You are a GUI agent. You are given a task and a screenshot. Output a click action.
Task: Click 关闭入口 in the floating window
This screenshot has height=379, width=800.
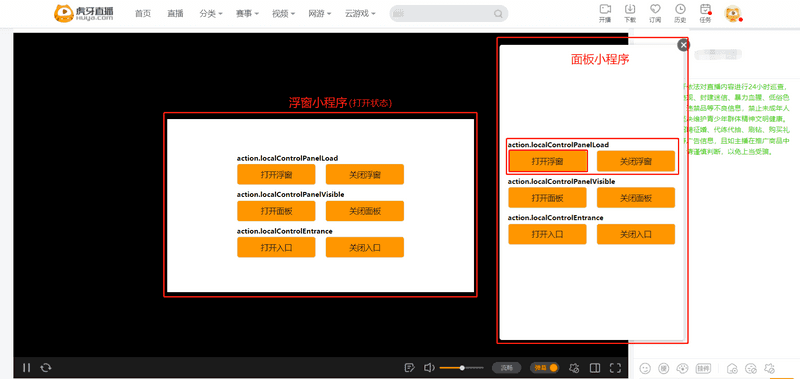[365, 247]
